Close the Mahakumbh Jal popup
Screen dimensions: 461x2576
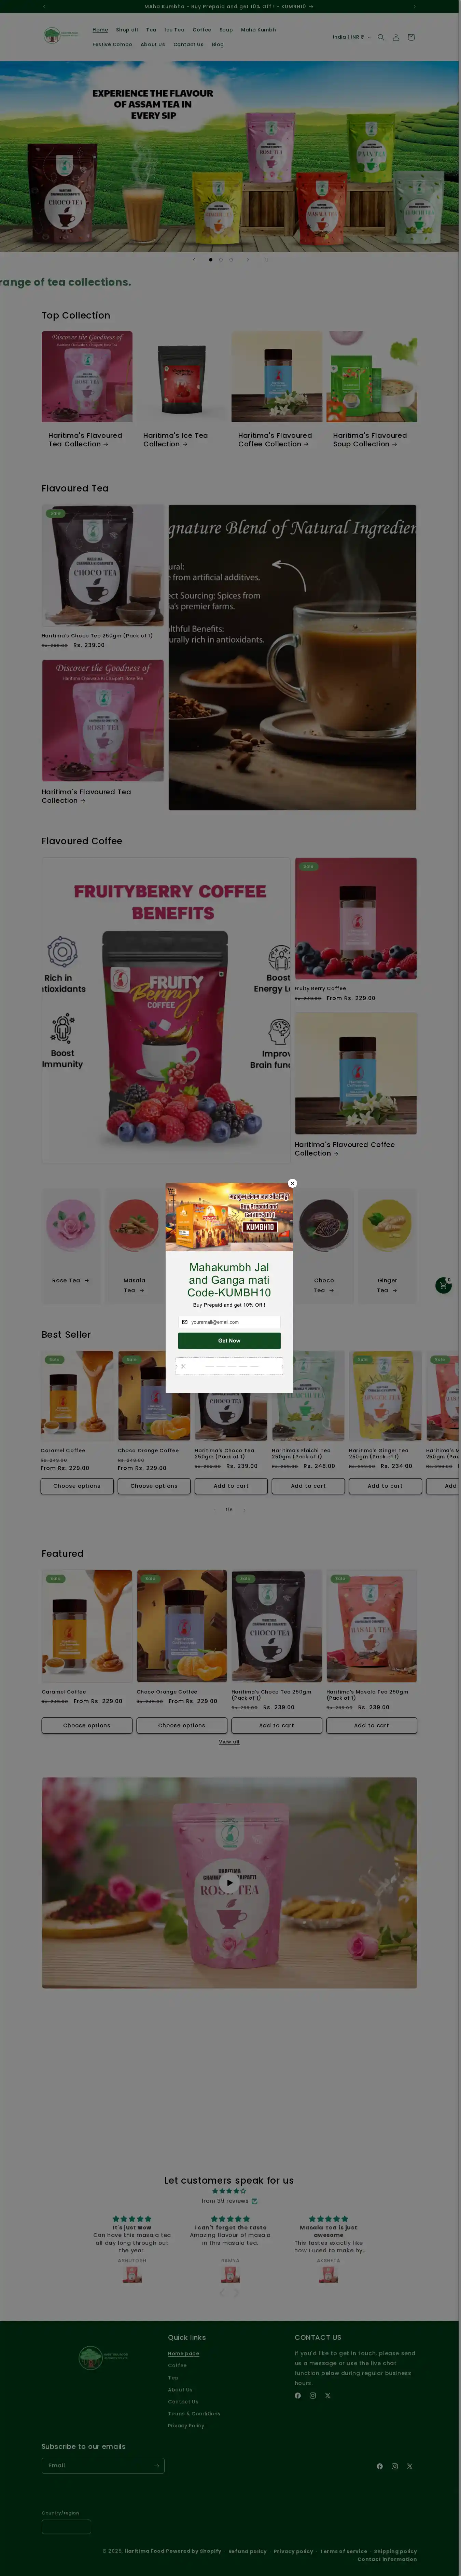tap(292, 1183)
